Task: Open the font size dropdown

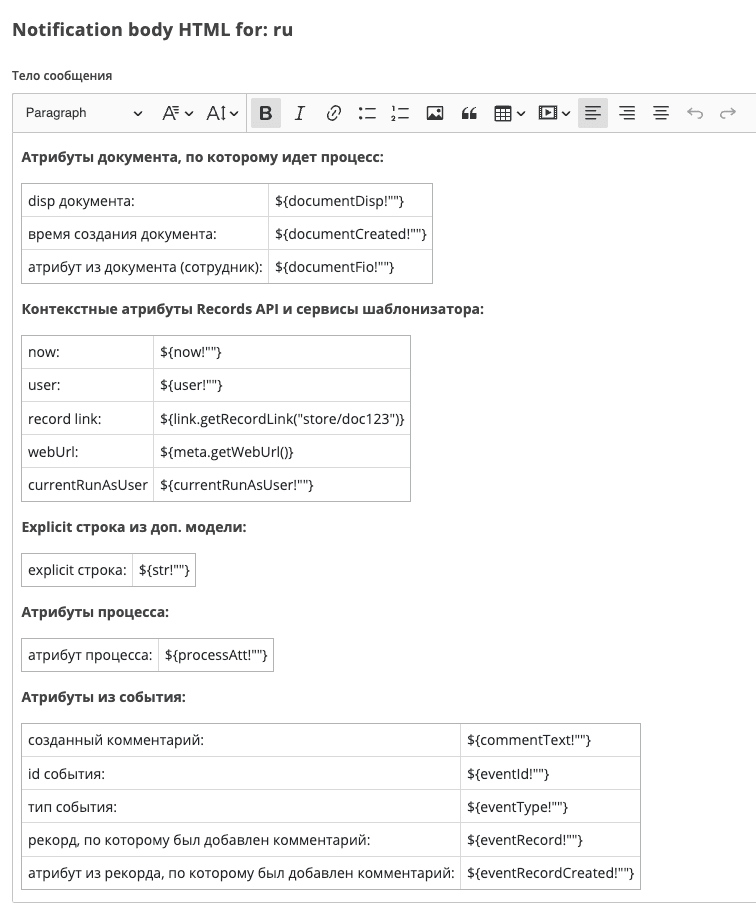Action: click(x=222, y=113)
